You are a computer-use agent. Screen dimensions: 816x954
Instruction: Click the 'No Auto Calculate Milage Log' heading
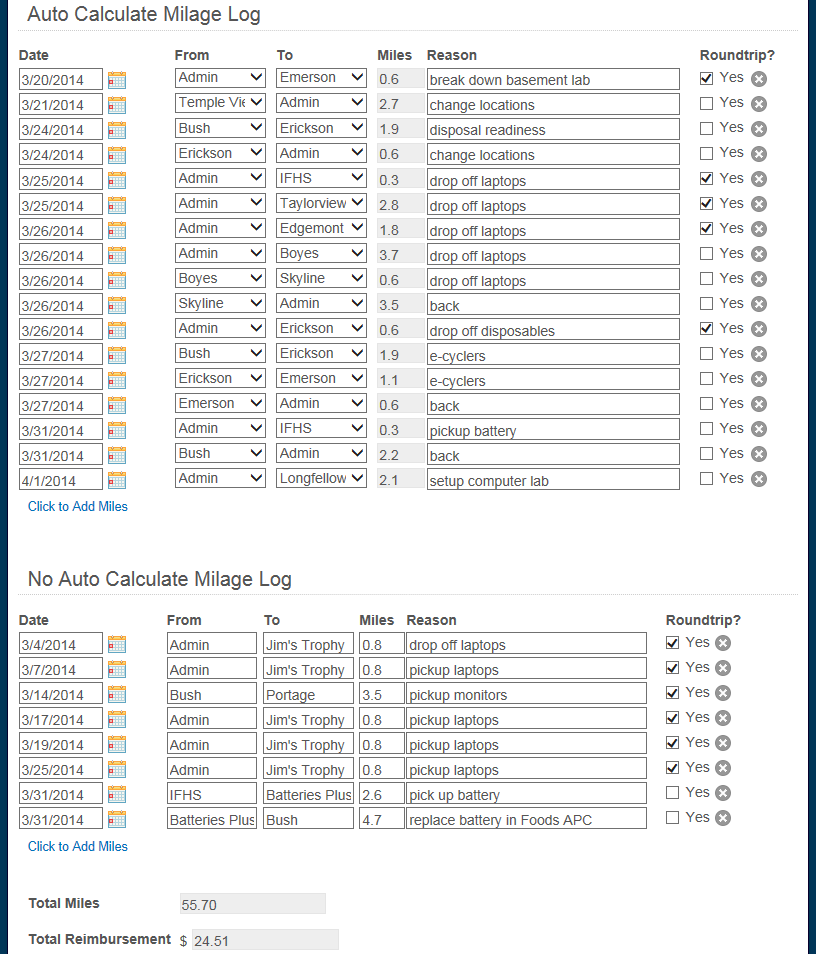[x=160, y=579]
